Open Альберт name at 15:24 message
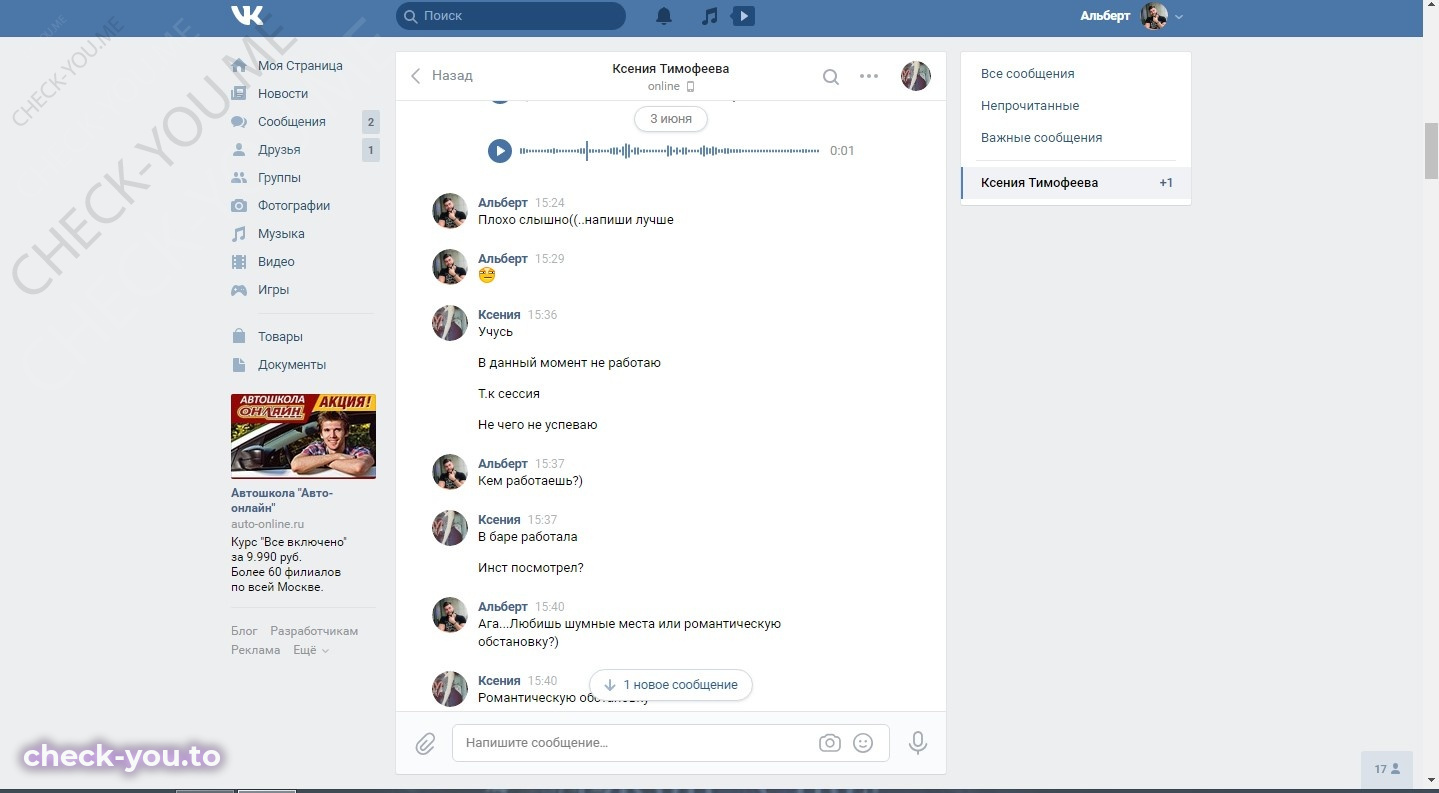Screen dimensions: 1439x793 pyautogui.click(x=502, y=203)
